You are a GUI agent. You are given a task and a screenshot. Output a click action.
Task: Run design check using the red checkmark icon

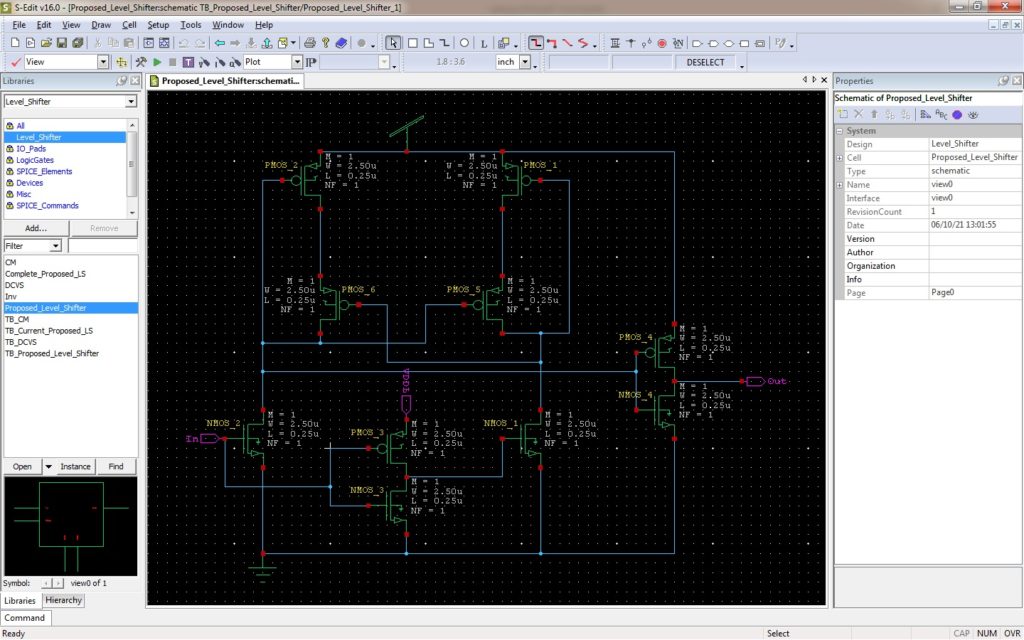15,62
